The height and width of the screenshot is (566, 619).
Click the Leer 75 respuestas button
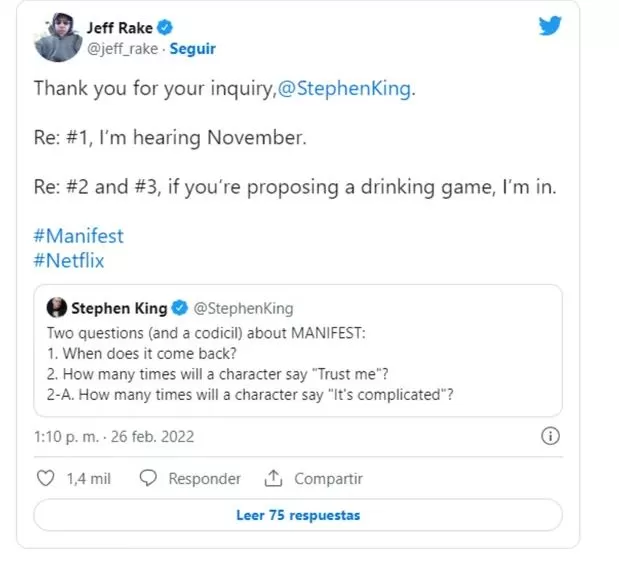[x=298, y=516]
